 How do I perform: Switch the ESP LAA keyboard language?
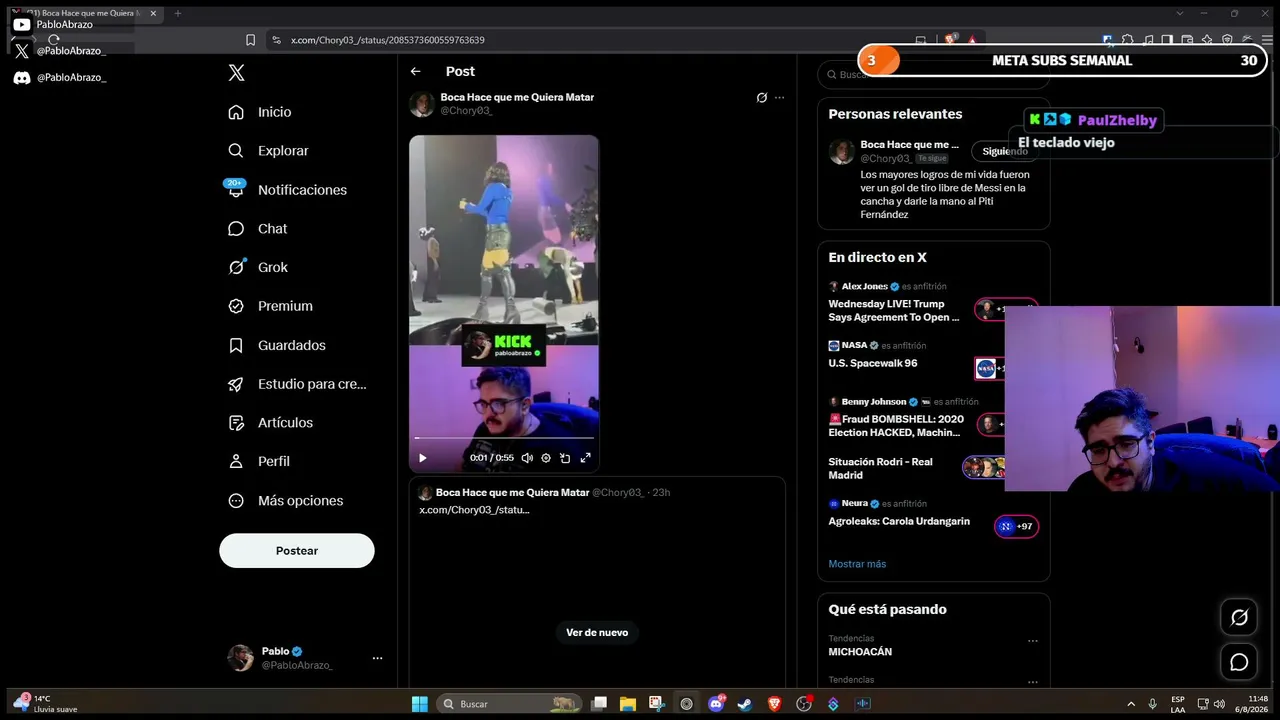[1178, 704]
